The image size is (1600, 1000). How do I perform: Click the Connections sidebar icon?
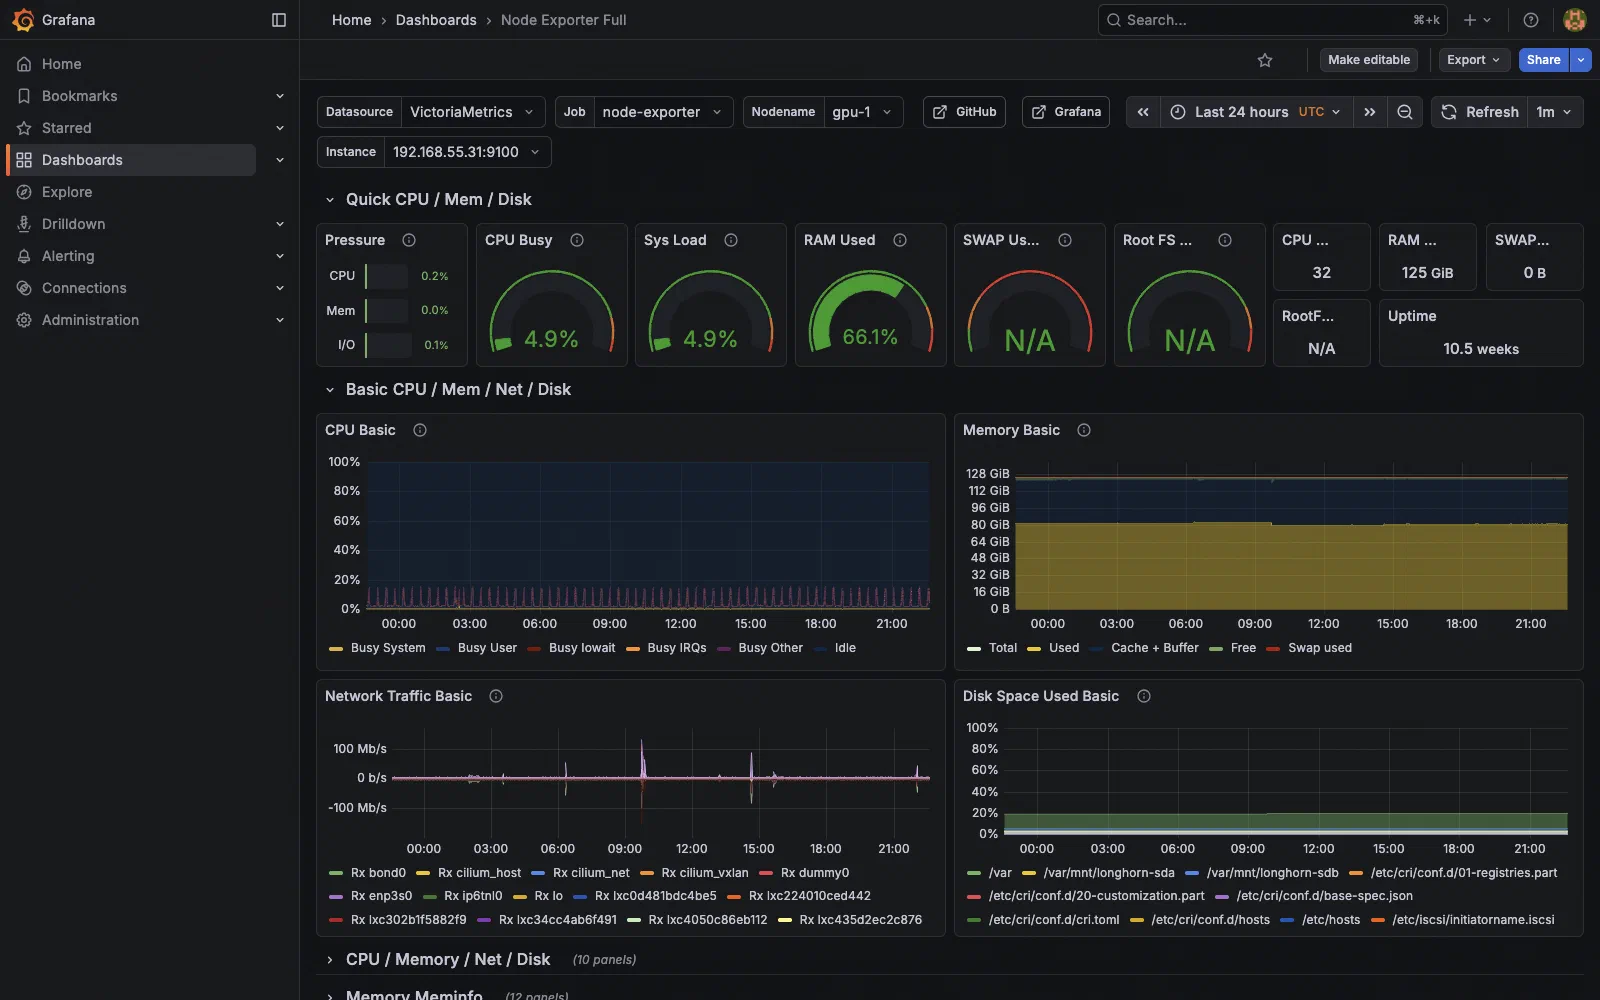click(x=24, y=288)
